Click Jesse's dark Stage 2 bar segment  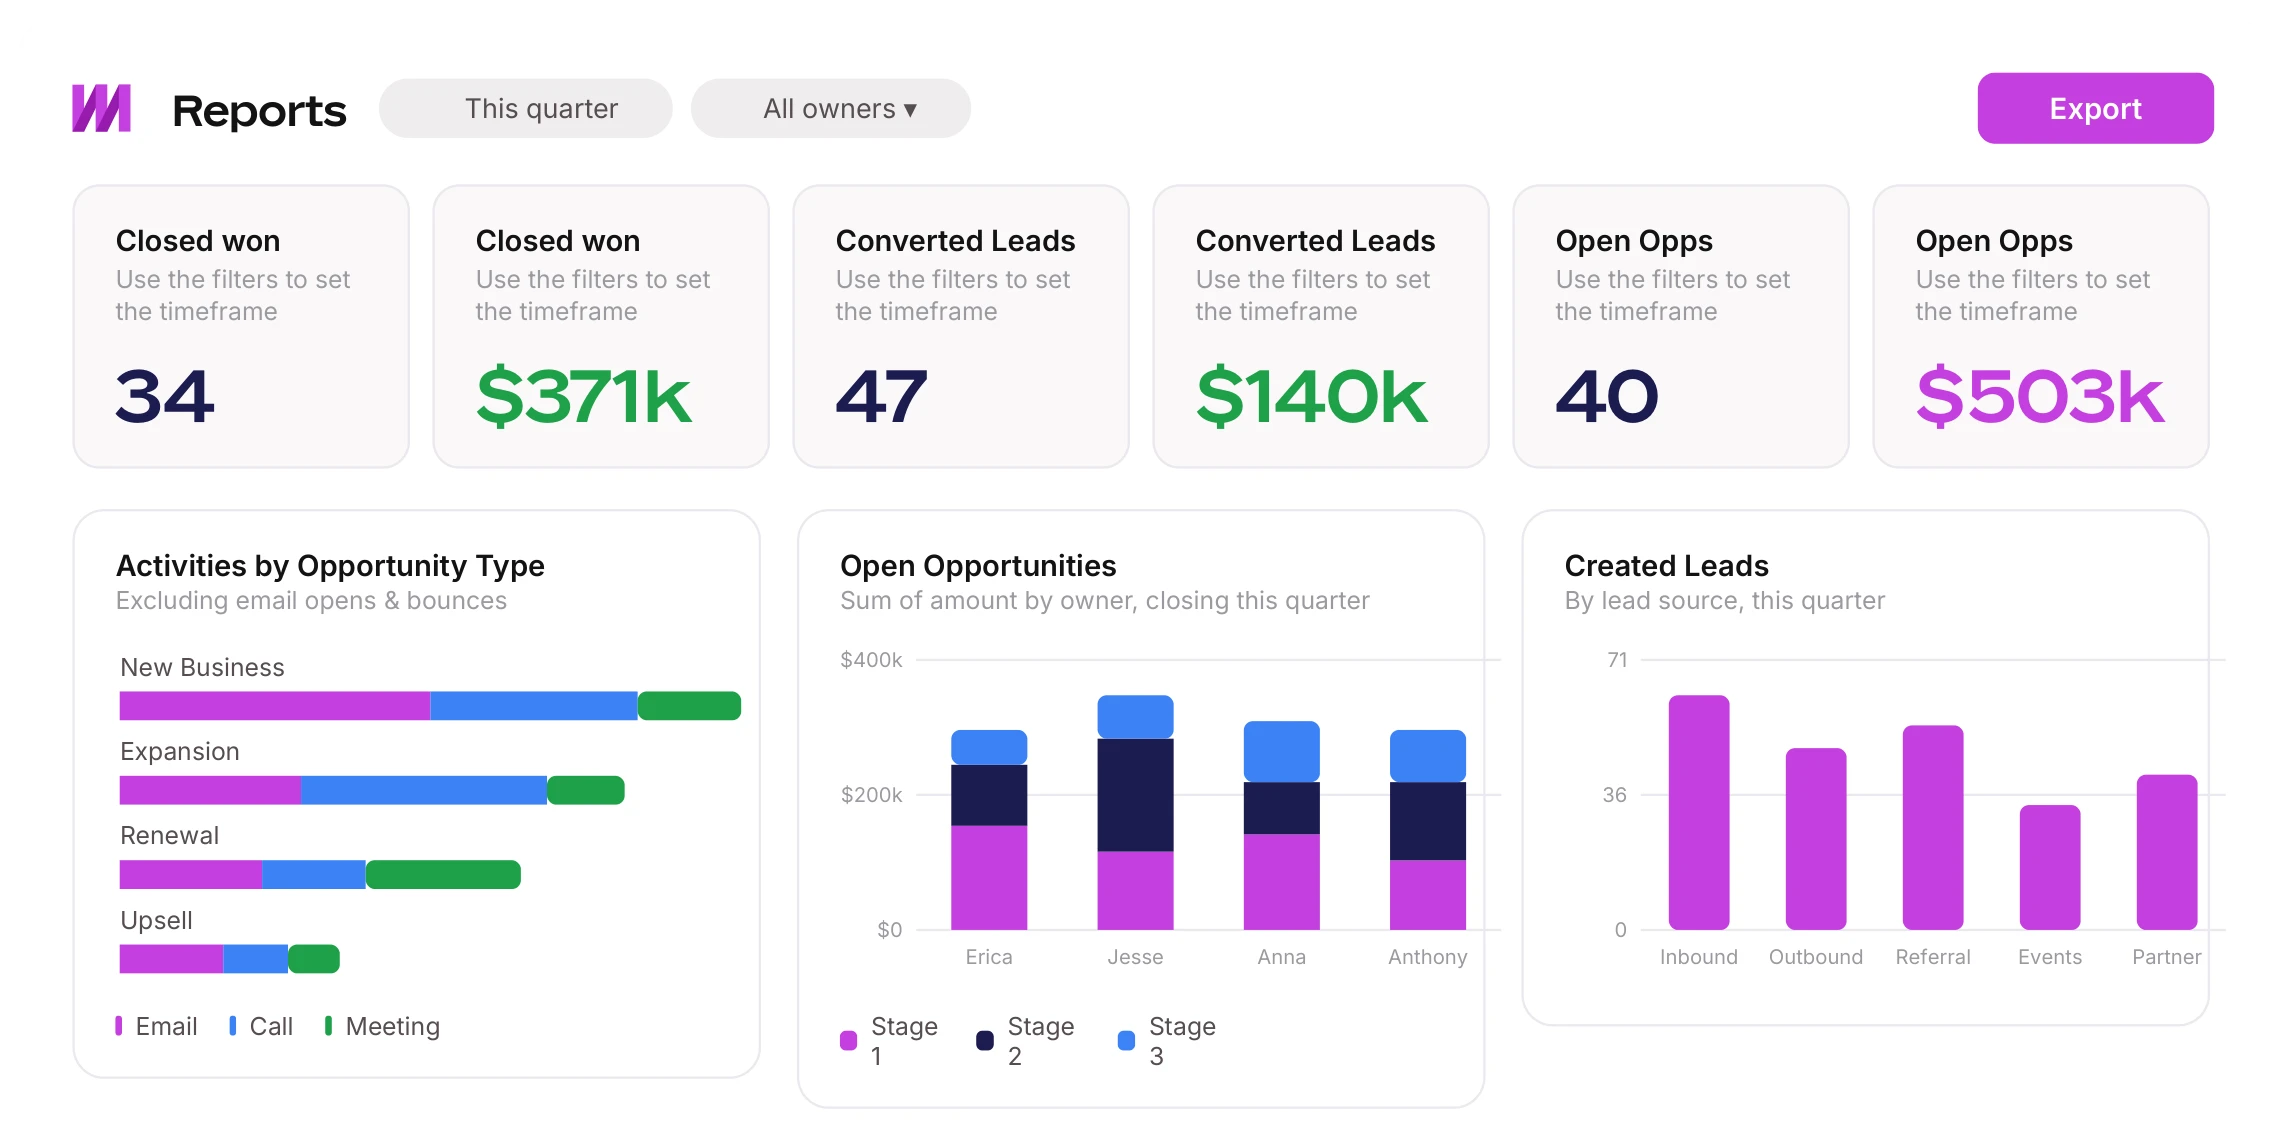[1135, 795]
